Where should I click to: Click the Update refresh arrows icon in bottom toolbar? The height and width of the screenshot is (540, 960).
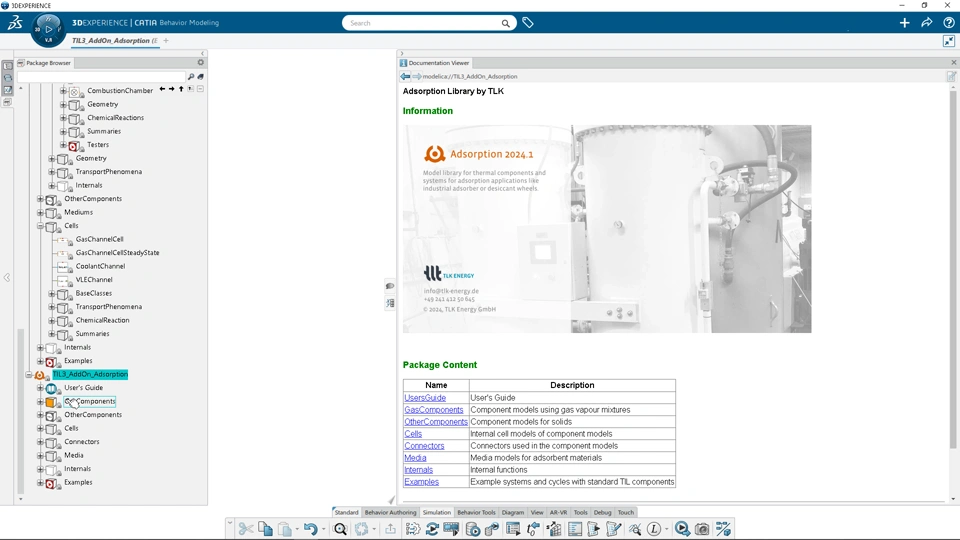(432, 529)
